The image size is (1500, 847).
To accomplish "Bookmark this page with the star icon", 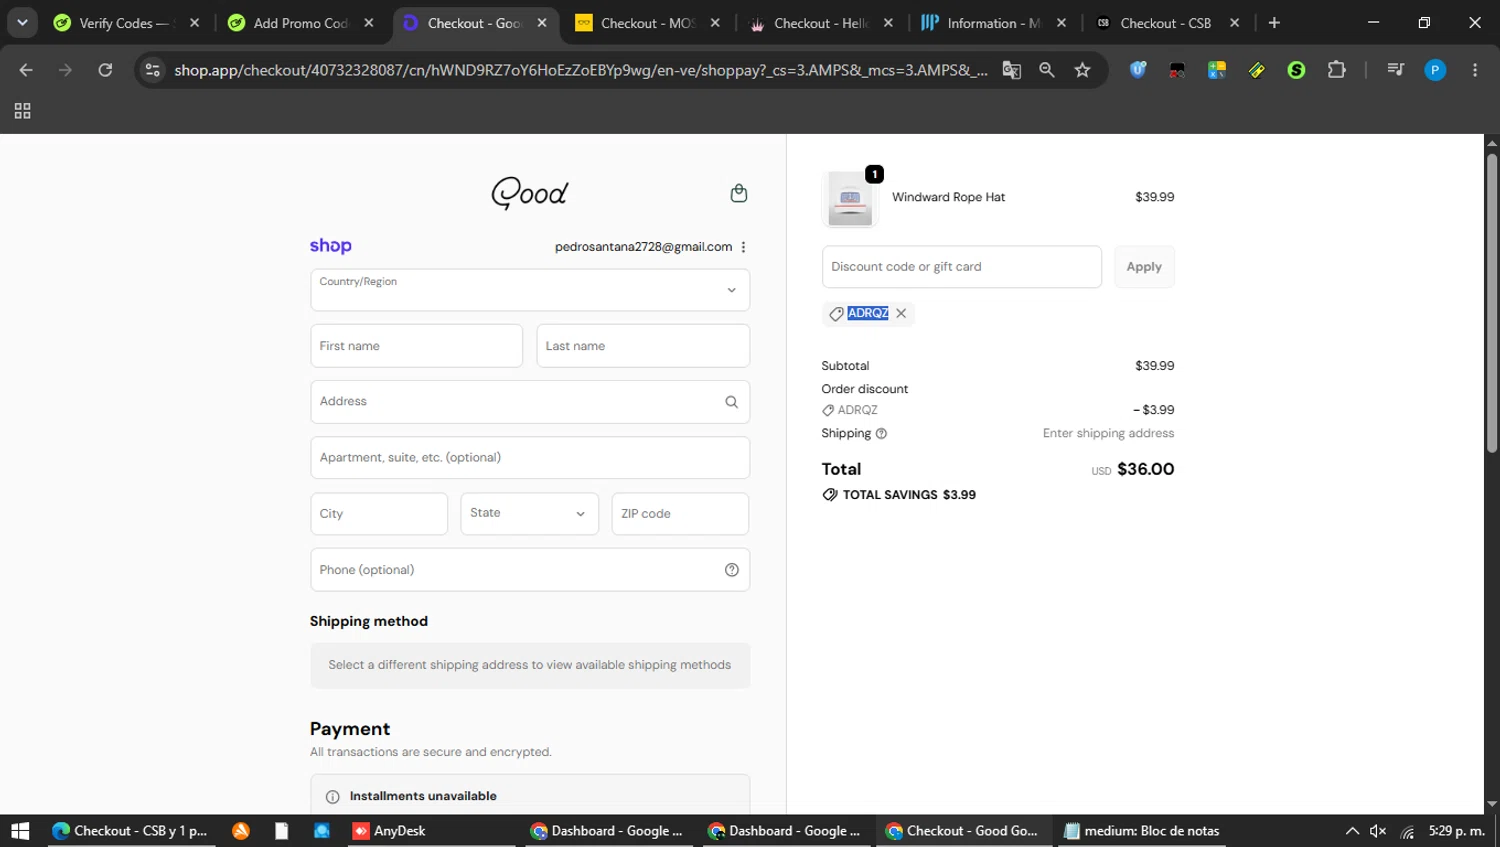I will (x=1082, y=70).
